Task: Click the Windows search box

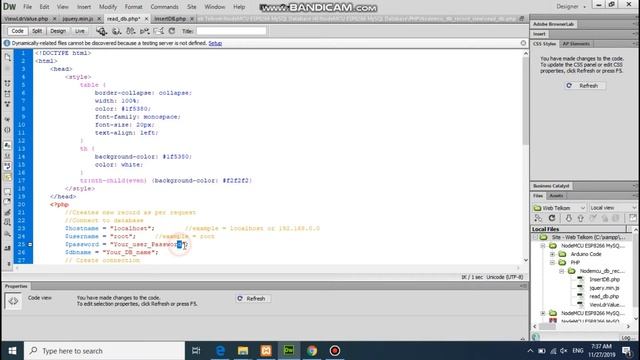Action: click(105, 351)
